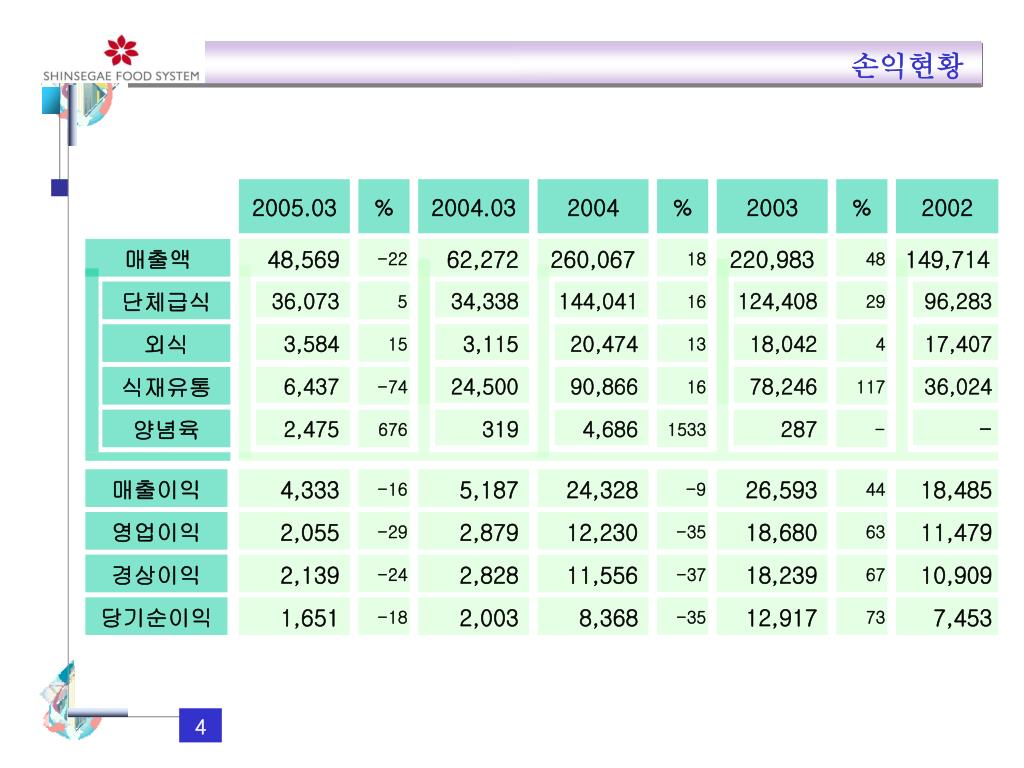The height and width of the screenshot is (768, 1024).
Task: Click the 손익현황 slide title
Action: point(907,65)
